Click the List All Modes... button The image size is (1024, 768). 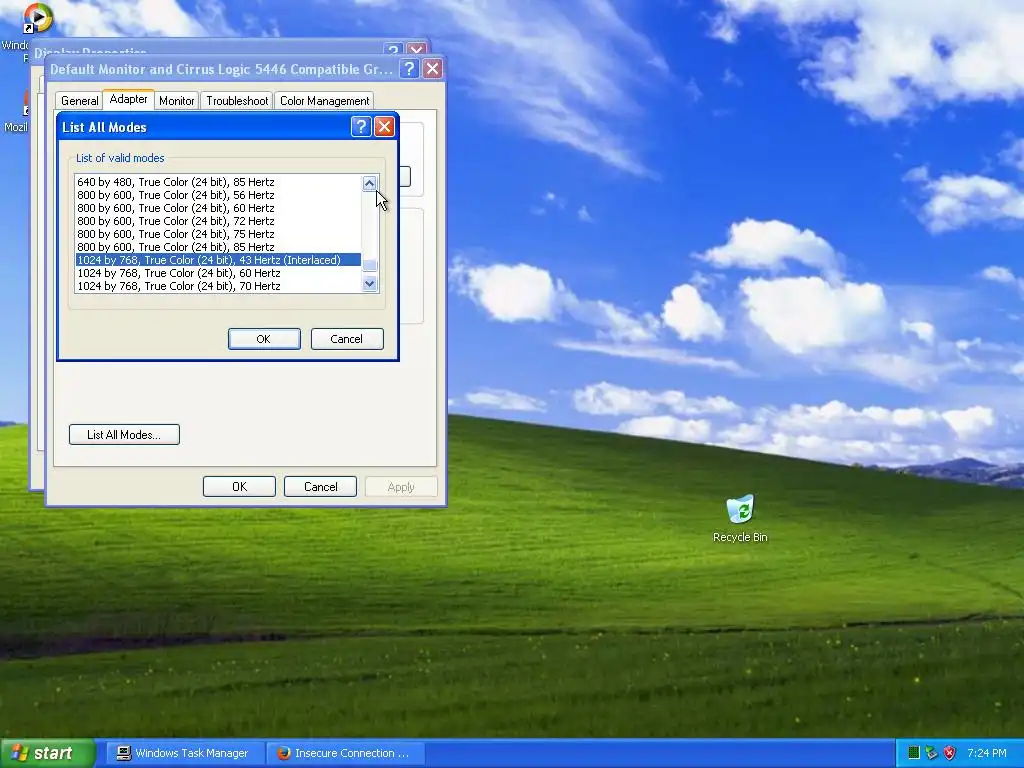click(x=124, y=434)
